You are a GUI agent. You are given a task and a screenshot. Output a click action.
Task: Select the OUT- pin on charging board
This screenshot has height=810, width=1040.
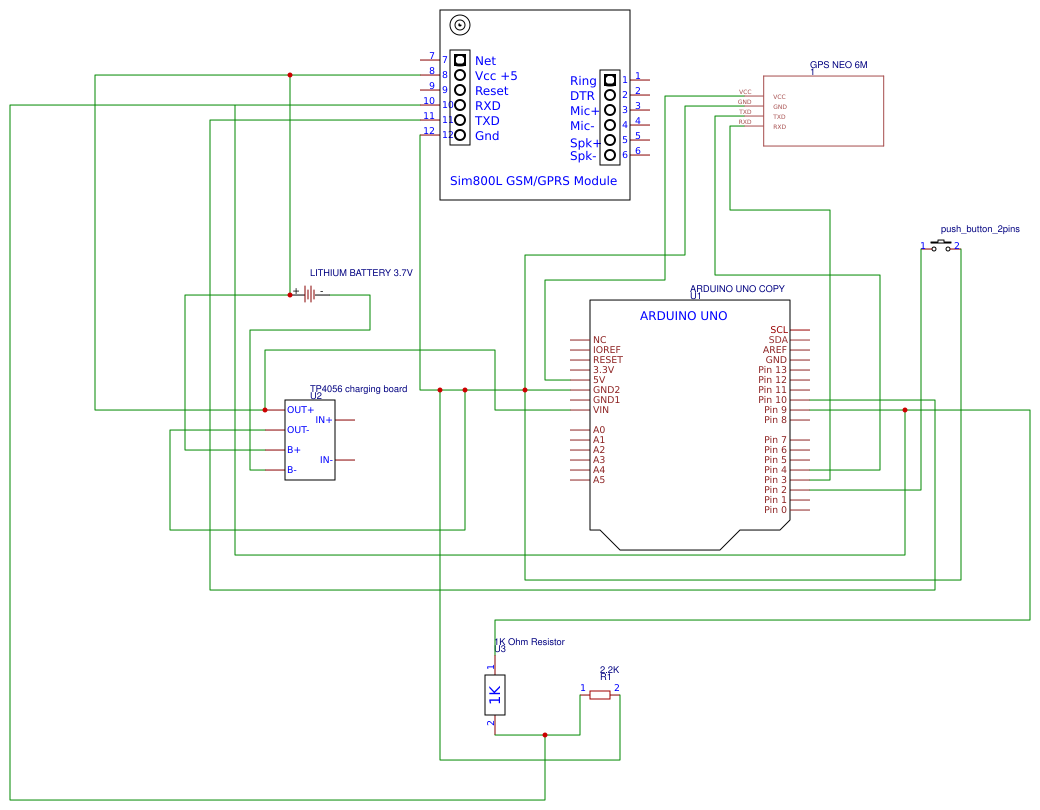tap(298, 430)
